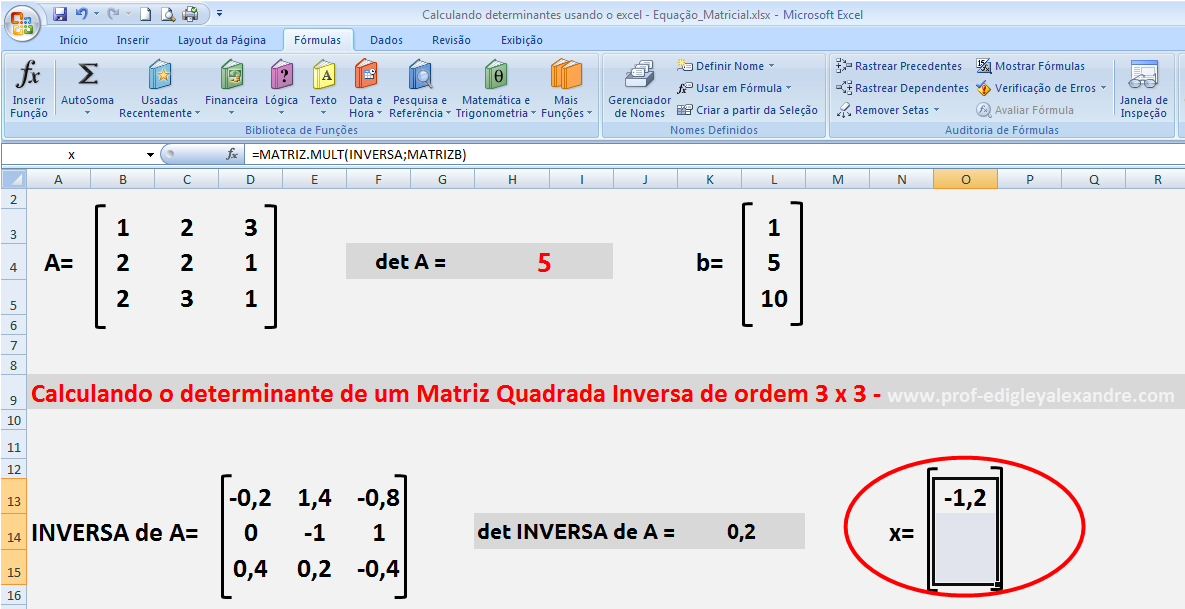Select the Texto functions icon
The width and height of the screenshot is (1185, 609).
click(323, 88)
